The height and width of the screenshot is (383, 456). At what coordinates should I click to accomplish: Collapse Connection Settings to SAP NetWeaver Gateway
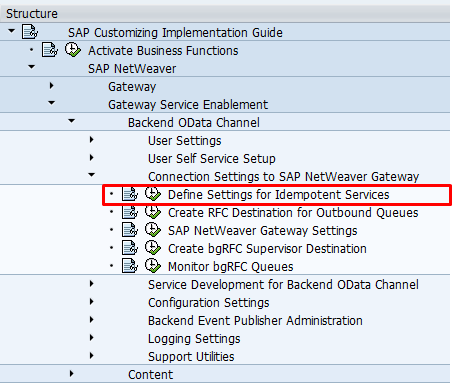[91, 175]
